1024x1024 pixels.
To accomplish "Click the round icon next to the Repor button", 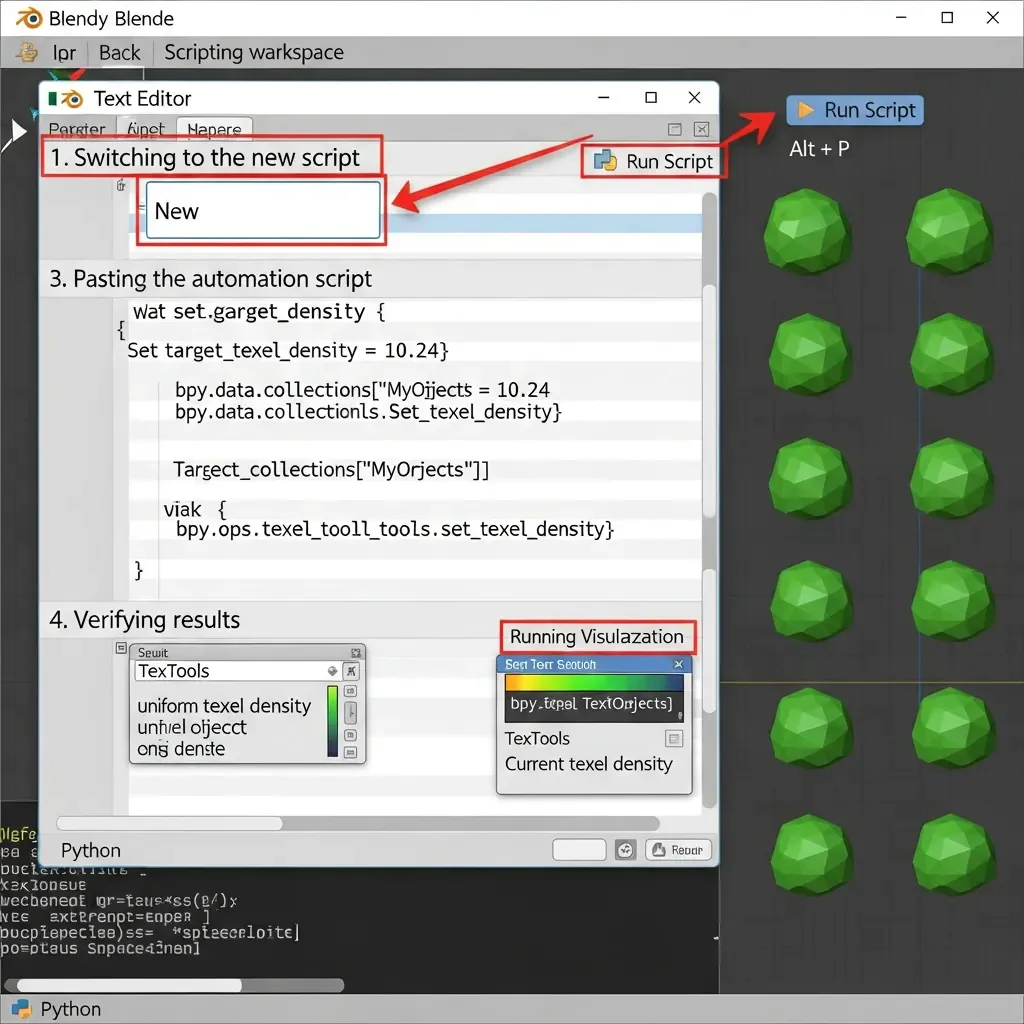I will click(x=626, y=850).
